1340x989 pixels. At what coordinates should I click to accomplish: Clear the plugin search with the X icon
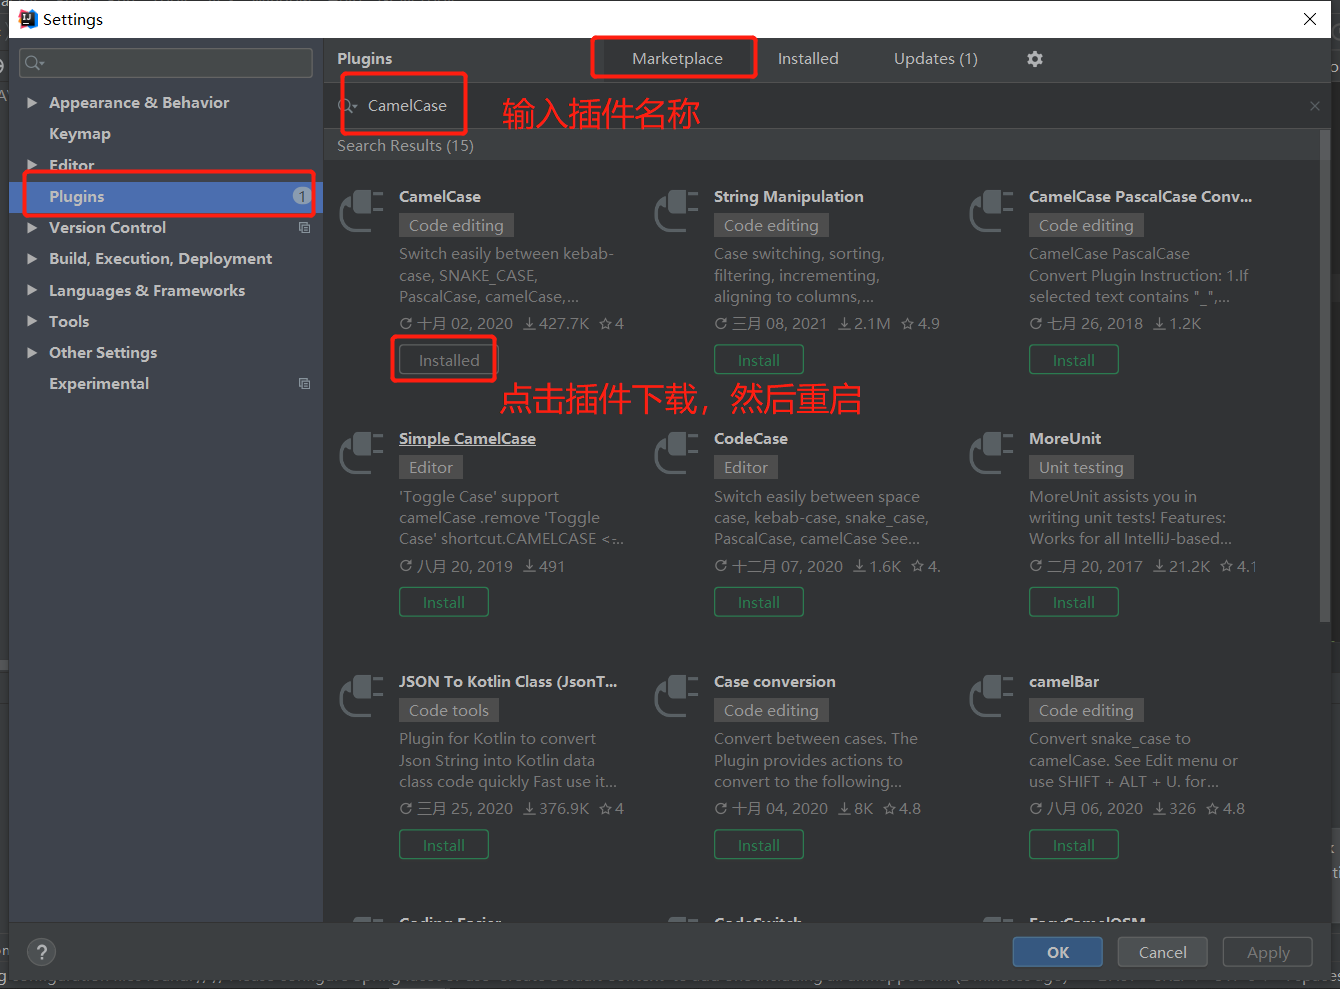coord(1314,106)
